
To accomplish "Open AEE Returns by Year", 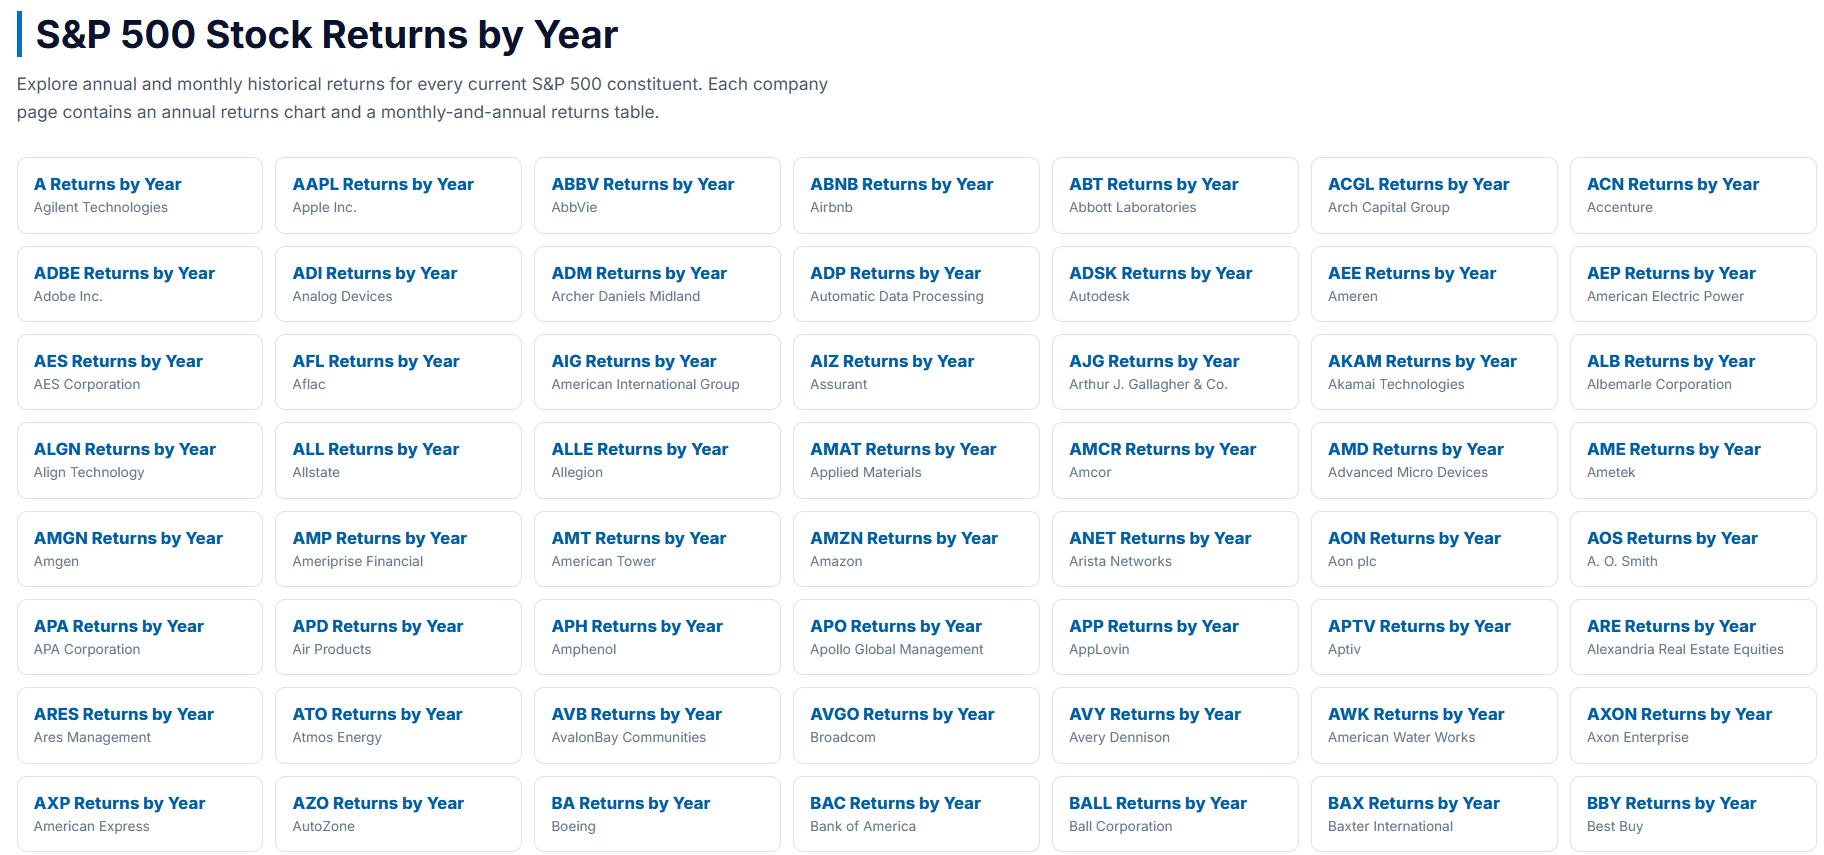I will tap(1434, 284).
